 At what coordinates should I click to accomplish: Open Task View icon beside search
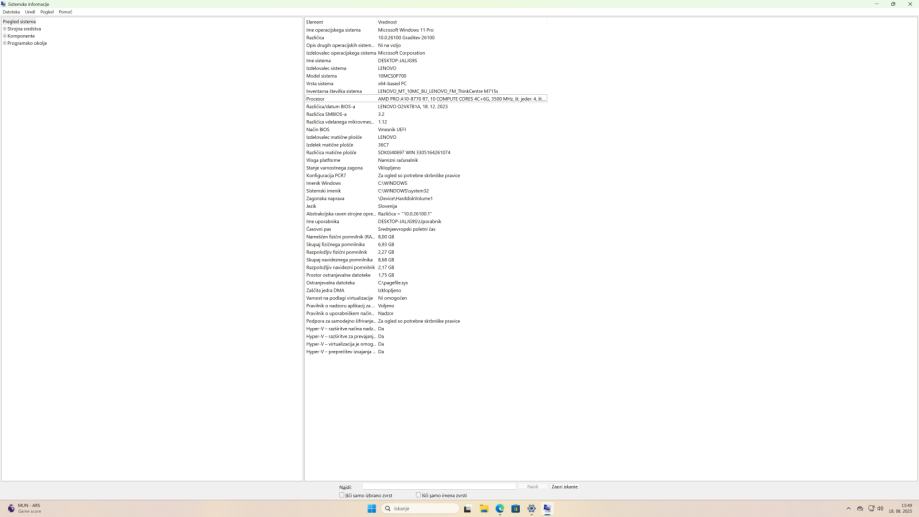point(467,508)
